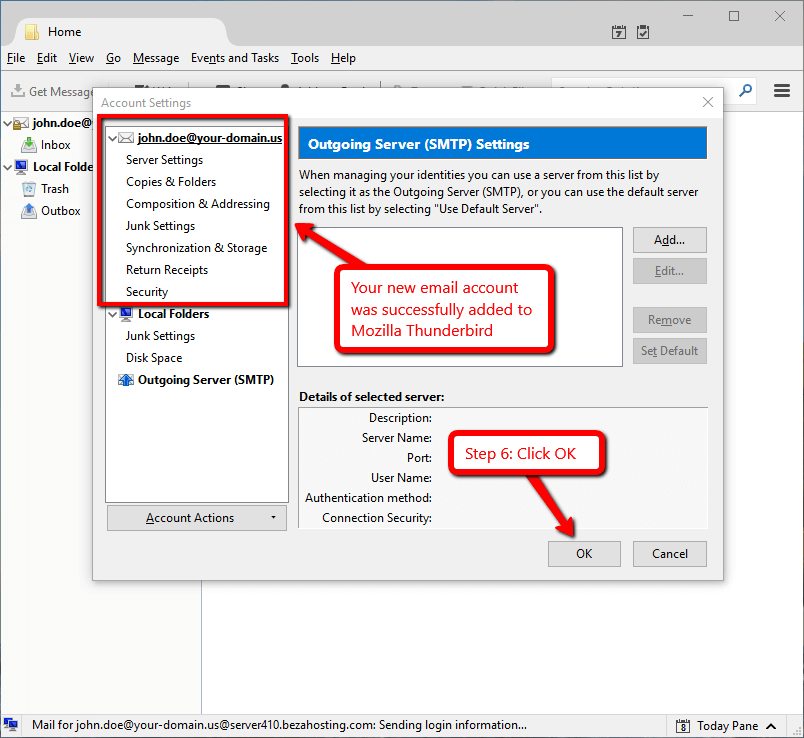Click the Trash icon in folder pane
The image size is (804, 738).
coord(29,189)
